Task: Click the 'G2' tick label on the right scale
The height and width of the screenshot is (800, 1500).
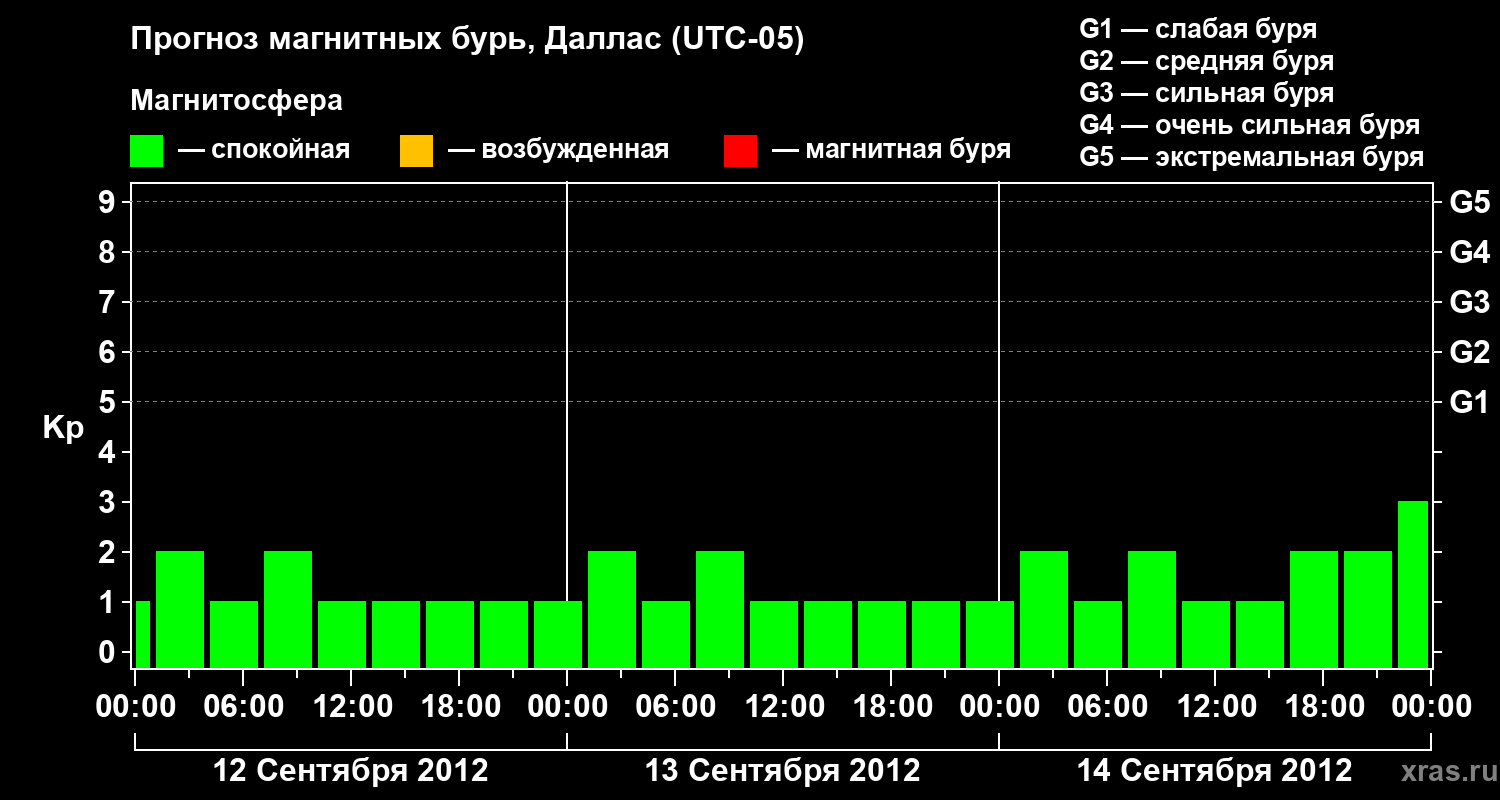Action: click(x=1470, y=353)
